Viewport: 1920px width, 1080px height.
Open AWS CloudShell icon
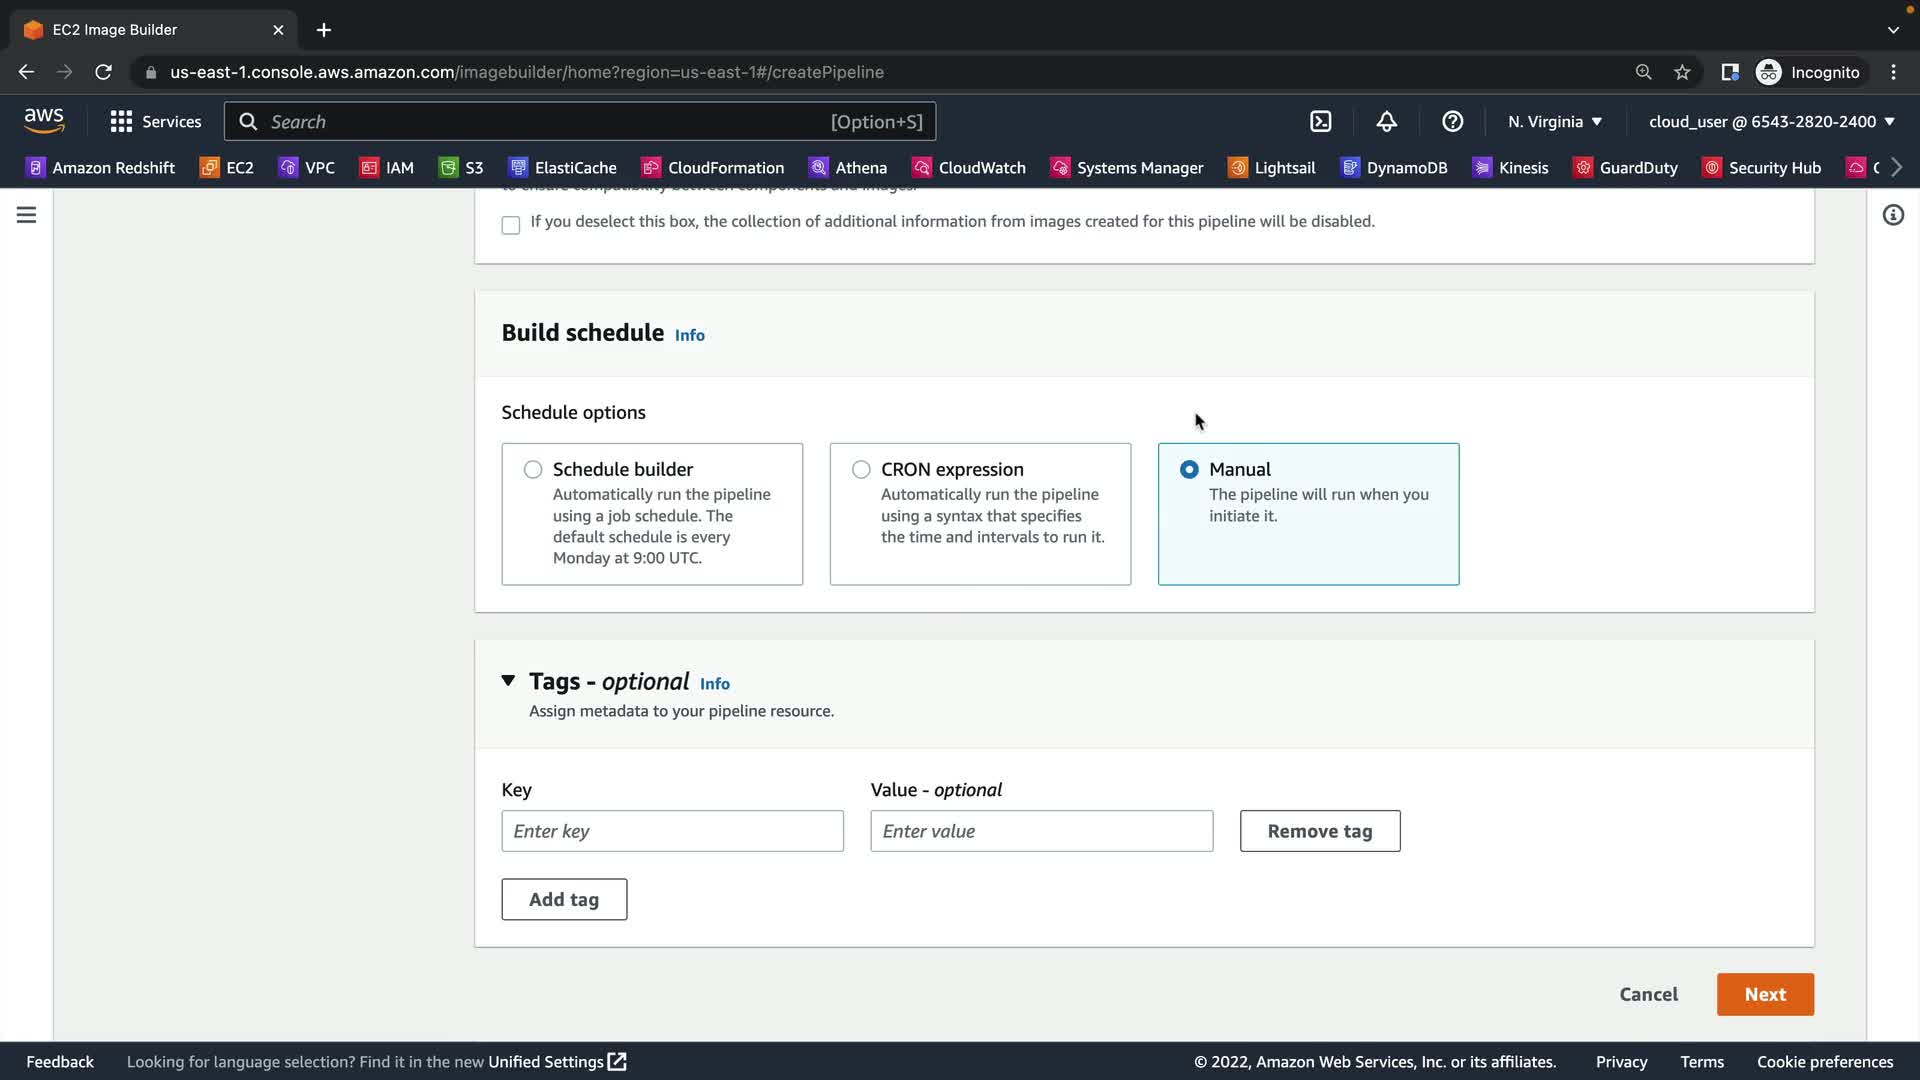(x=1320, y=122)
